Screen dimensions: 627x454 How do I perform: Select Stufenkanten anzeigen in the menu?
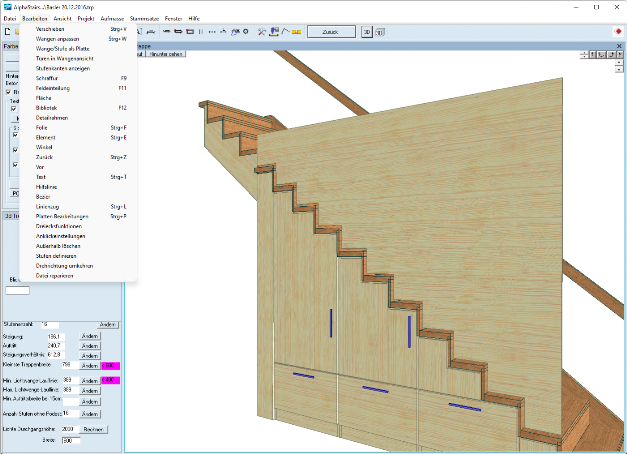(x=78, y=68)
